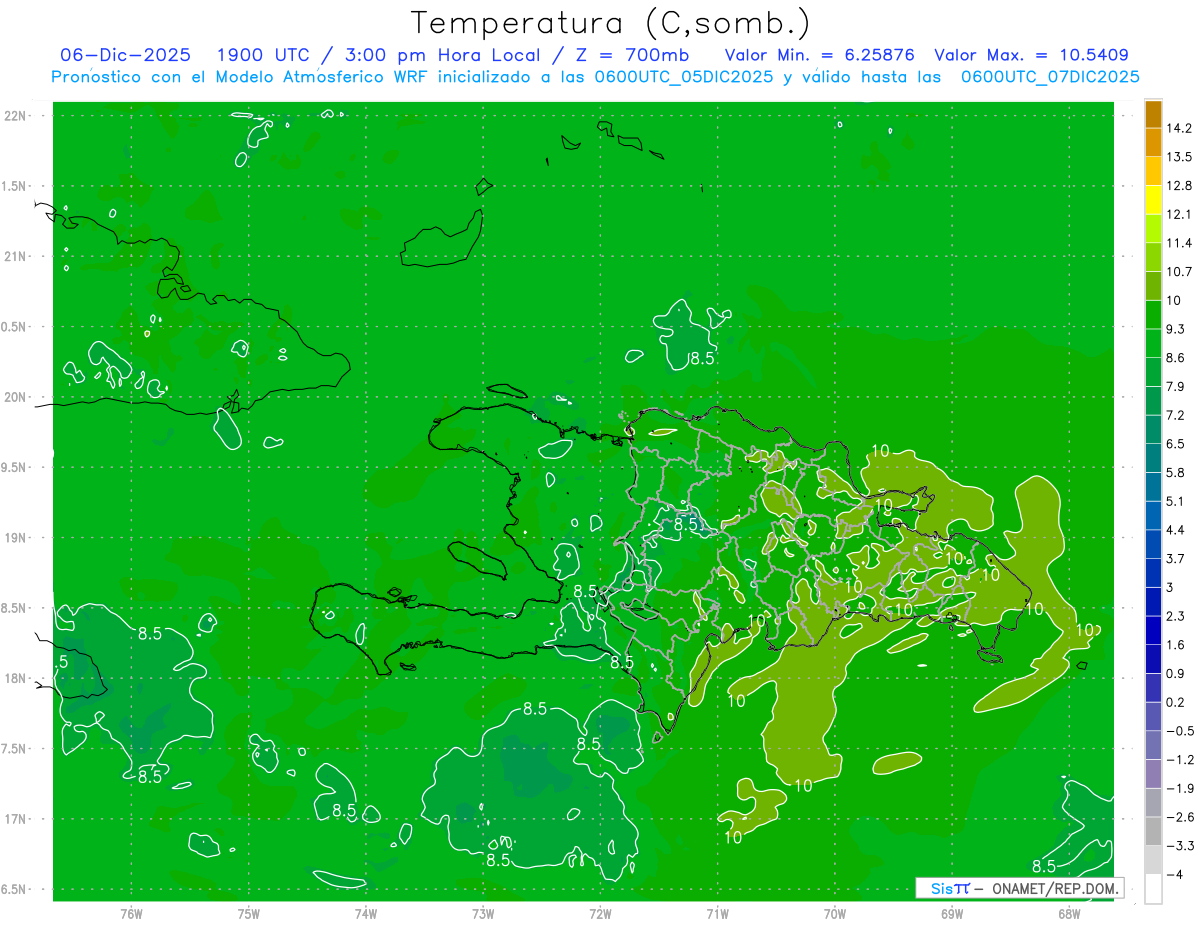The width and height of the screenshot is (1200, 927).
Task: Click the latitude axis label "9.5N"
Action: (15, 468)
